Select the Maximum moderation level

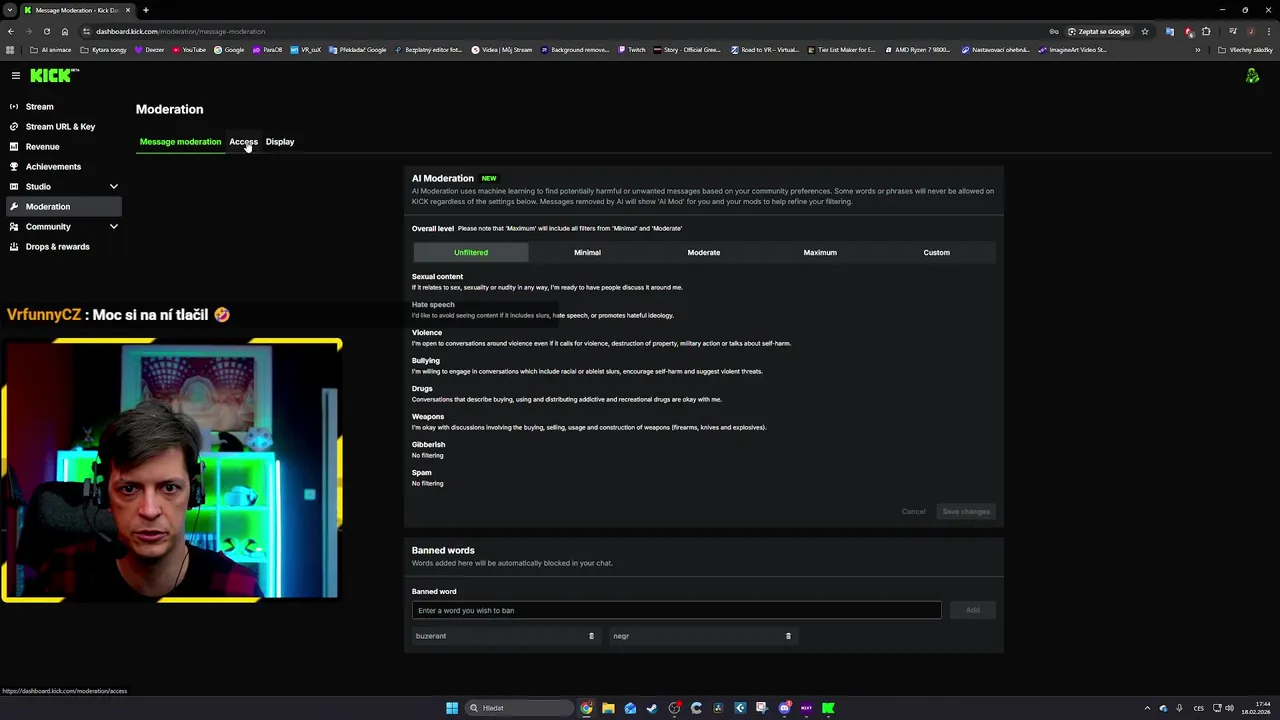[x=820, y=252]
